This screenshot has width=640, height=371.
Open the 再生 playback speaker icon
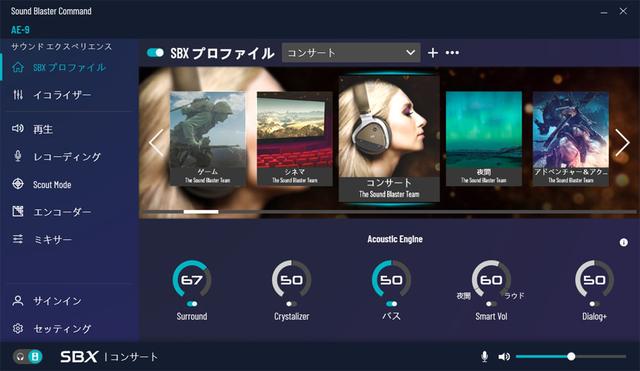[x=18, y=129]
